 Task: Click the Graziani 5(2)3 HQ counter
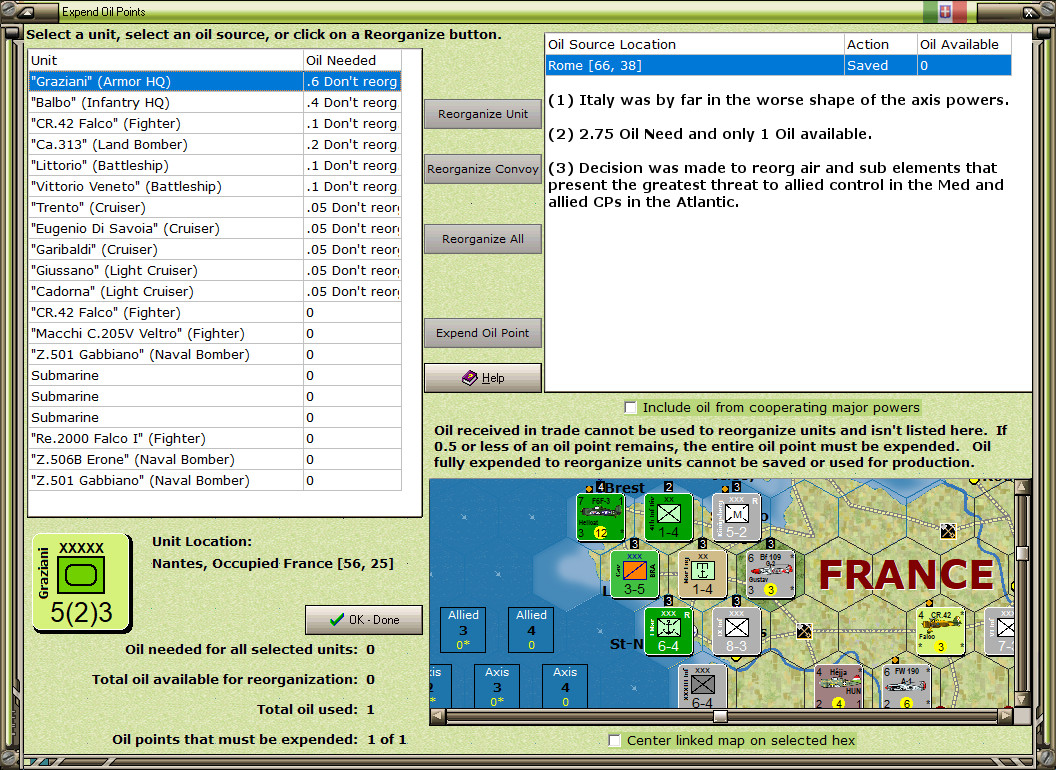(x=82, y=583)
